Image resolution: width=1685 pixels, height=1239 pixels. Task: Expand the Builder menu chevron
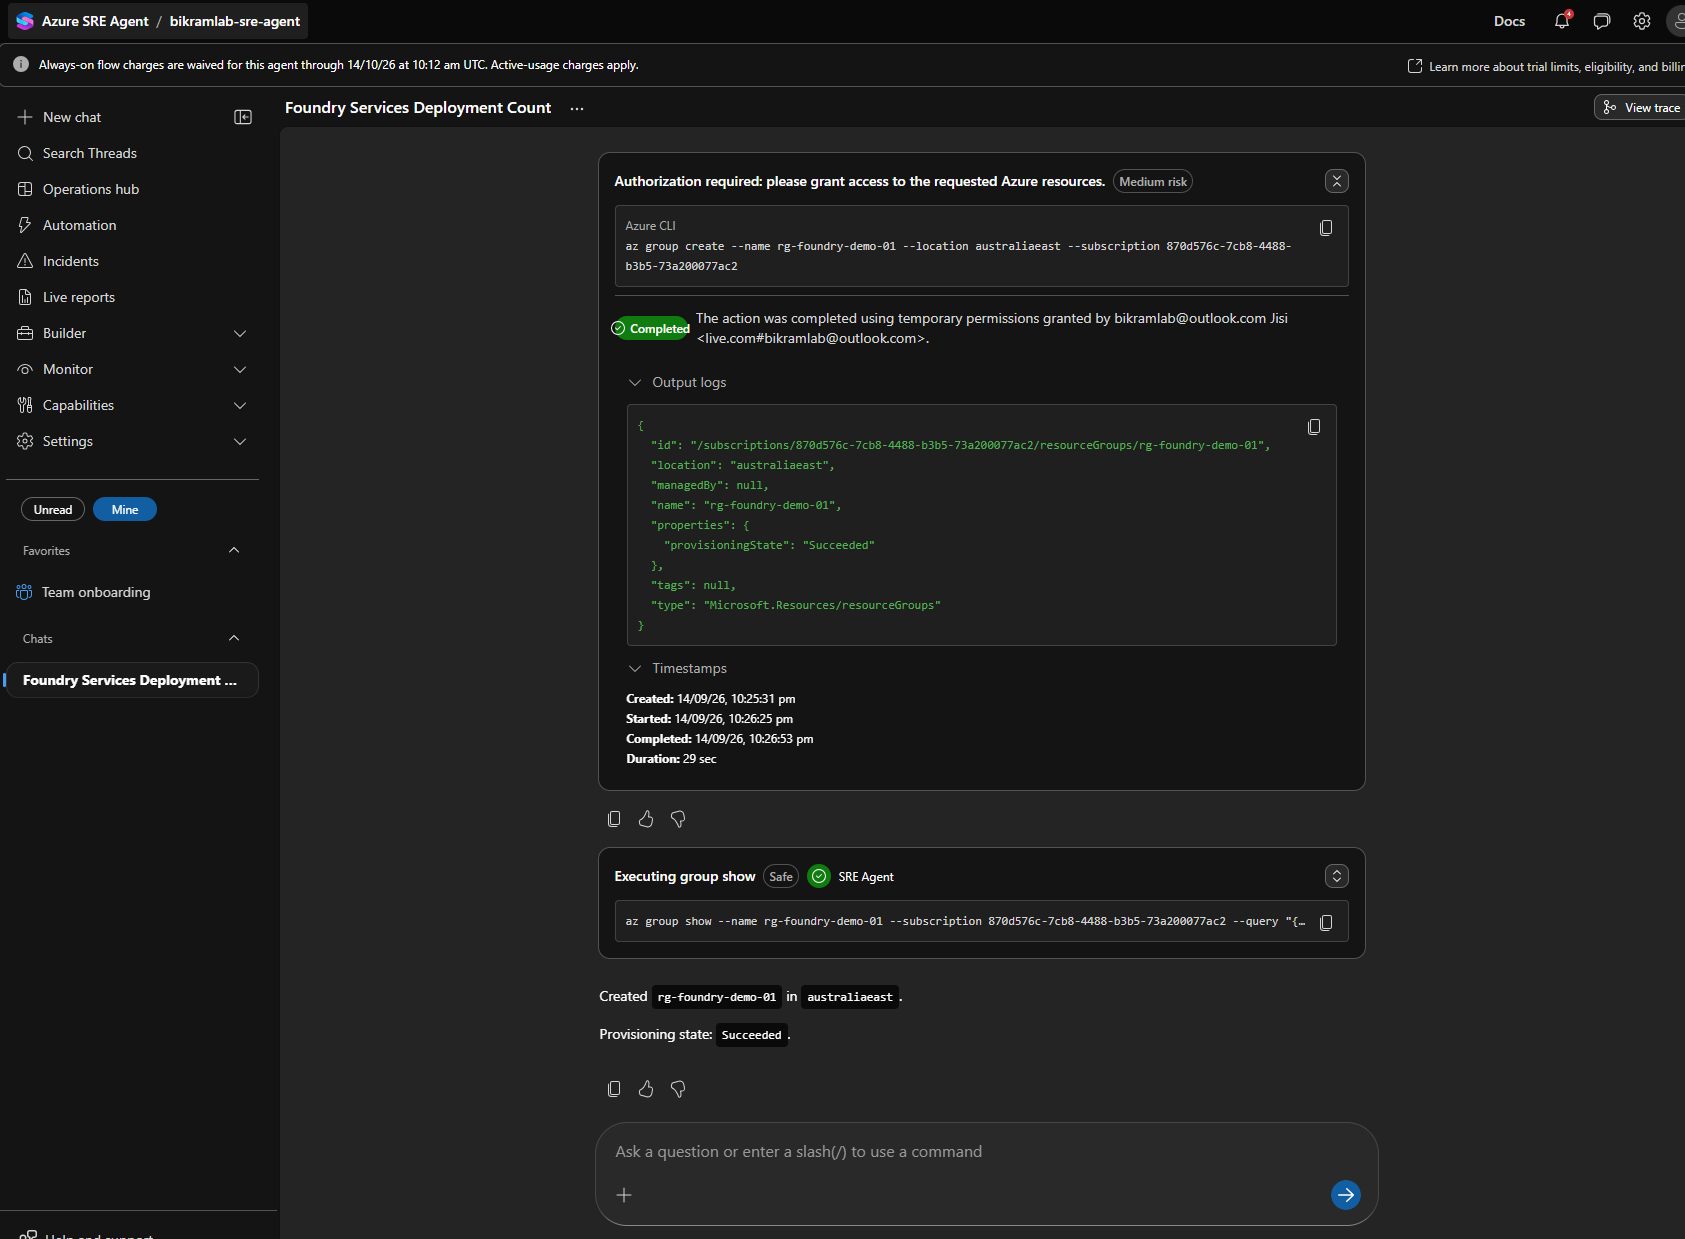pyautogui.click(x=240, y=333)
